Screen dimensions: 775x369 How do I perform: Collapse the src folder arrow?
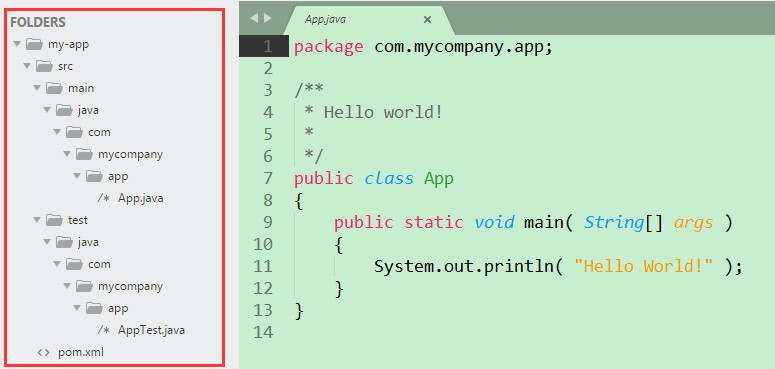pyautogui.click(x=27, y=66)
